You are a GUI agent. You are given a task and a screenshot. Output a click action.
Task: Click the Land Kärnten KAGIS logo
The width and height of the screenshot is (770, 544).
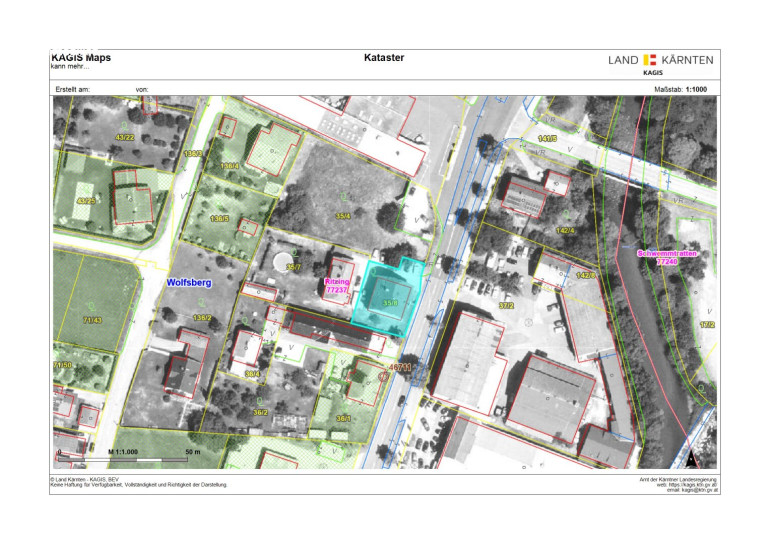660,62
